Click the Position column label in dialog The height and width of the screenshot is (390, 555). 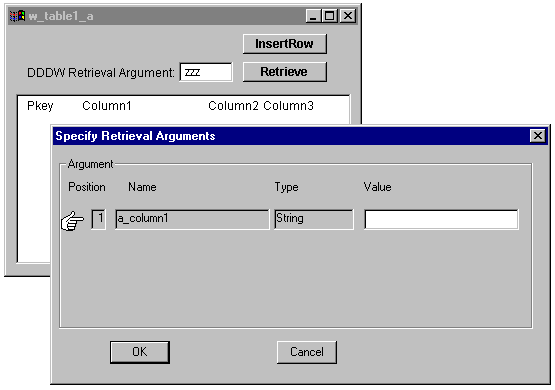(87, 187)
